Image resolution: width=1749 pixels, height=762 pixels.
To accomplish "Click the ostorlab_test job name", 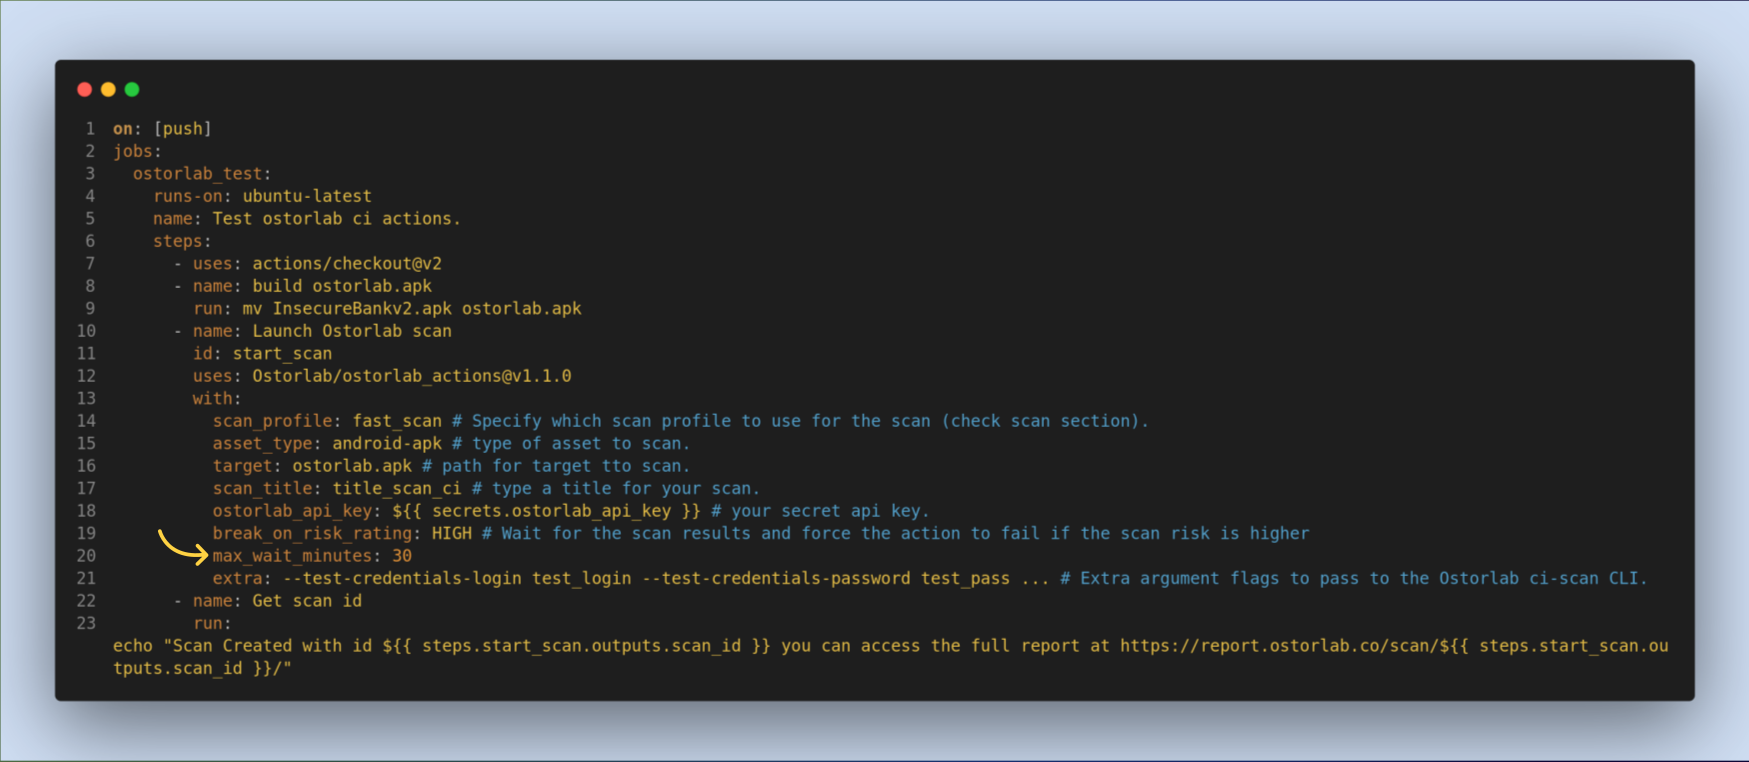I will (198, 174).
